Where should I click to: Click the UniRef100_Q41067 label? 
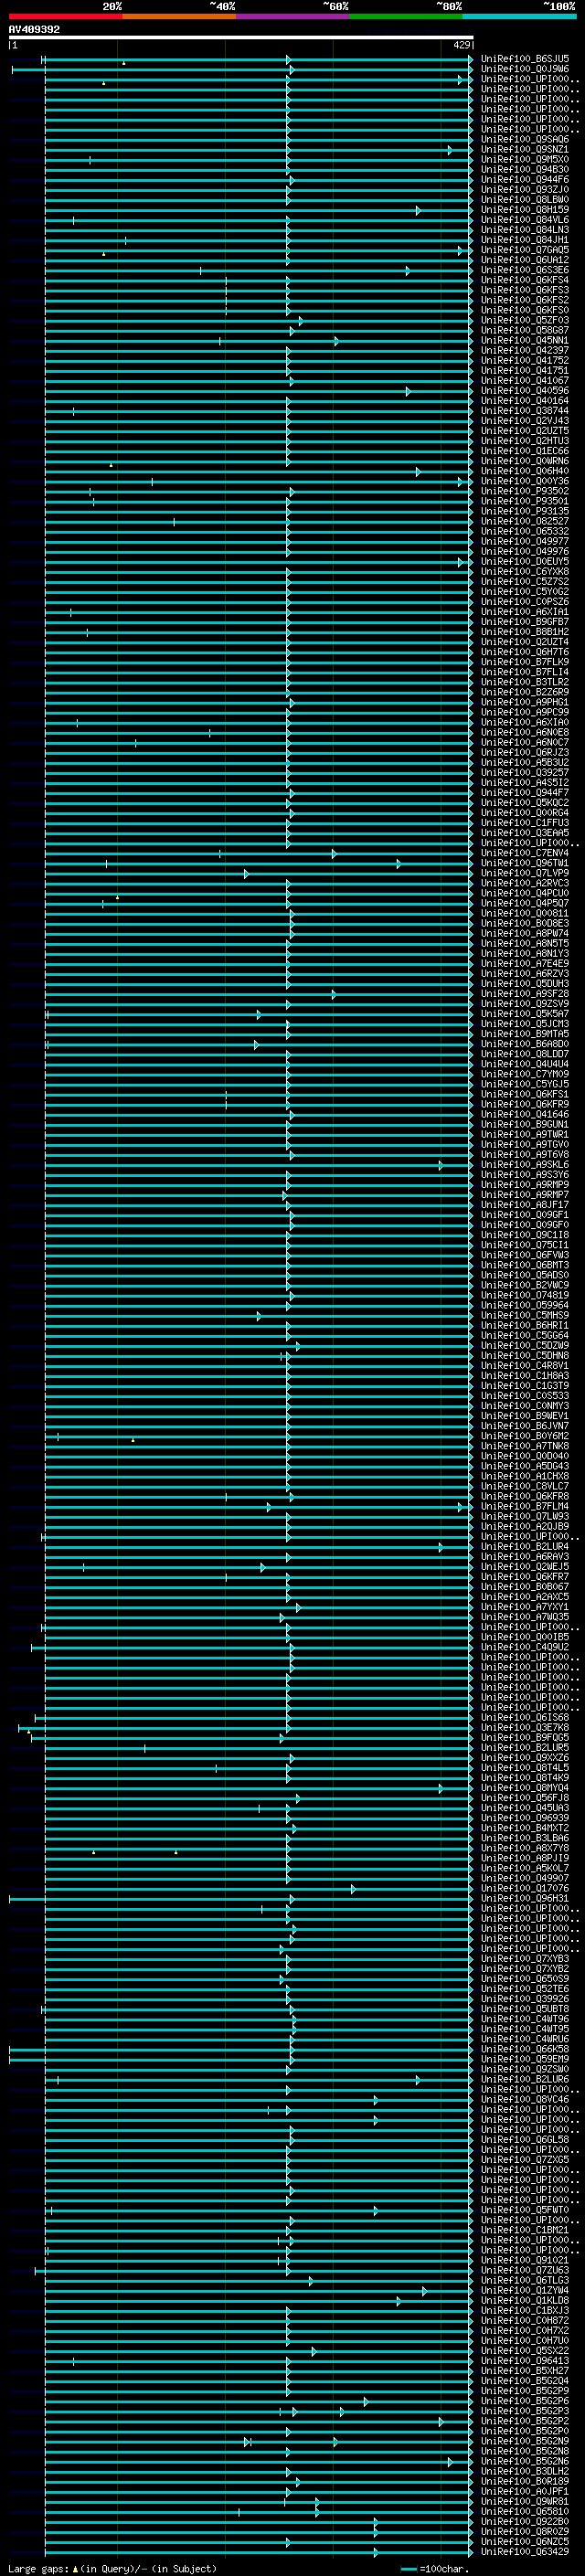525,381
